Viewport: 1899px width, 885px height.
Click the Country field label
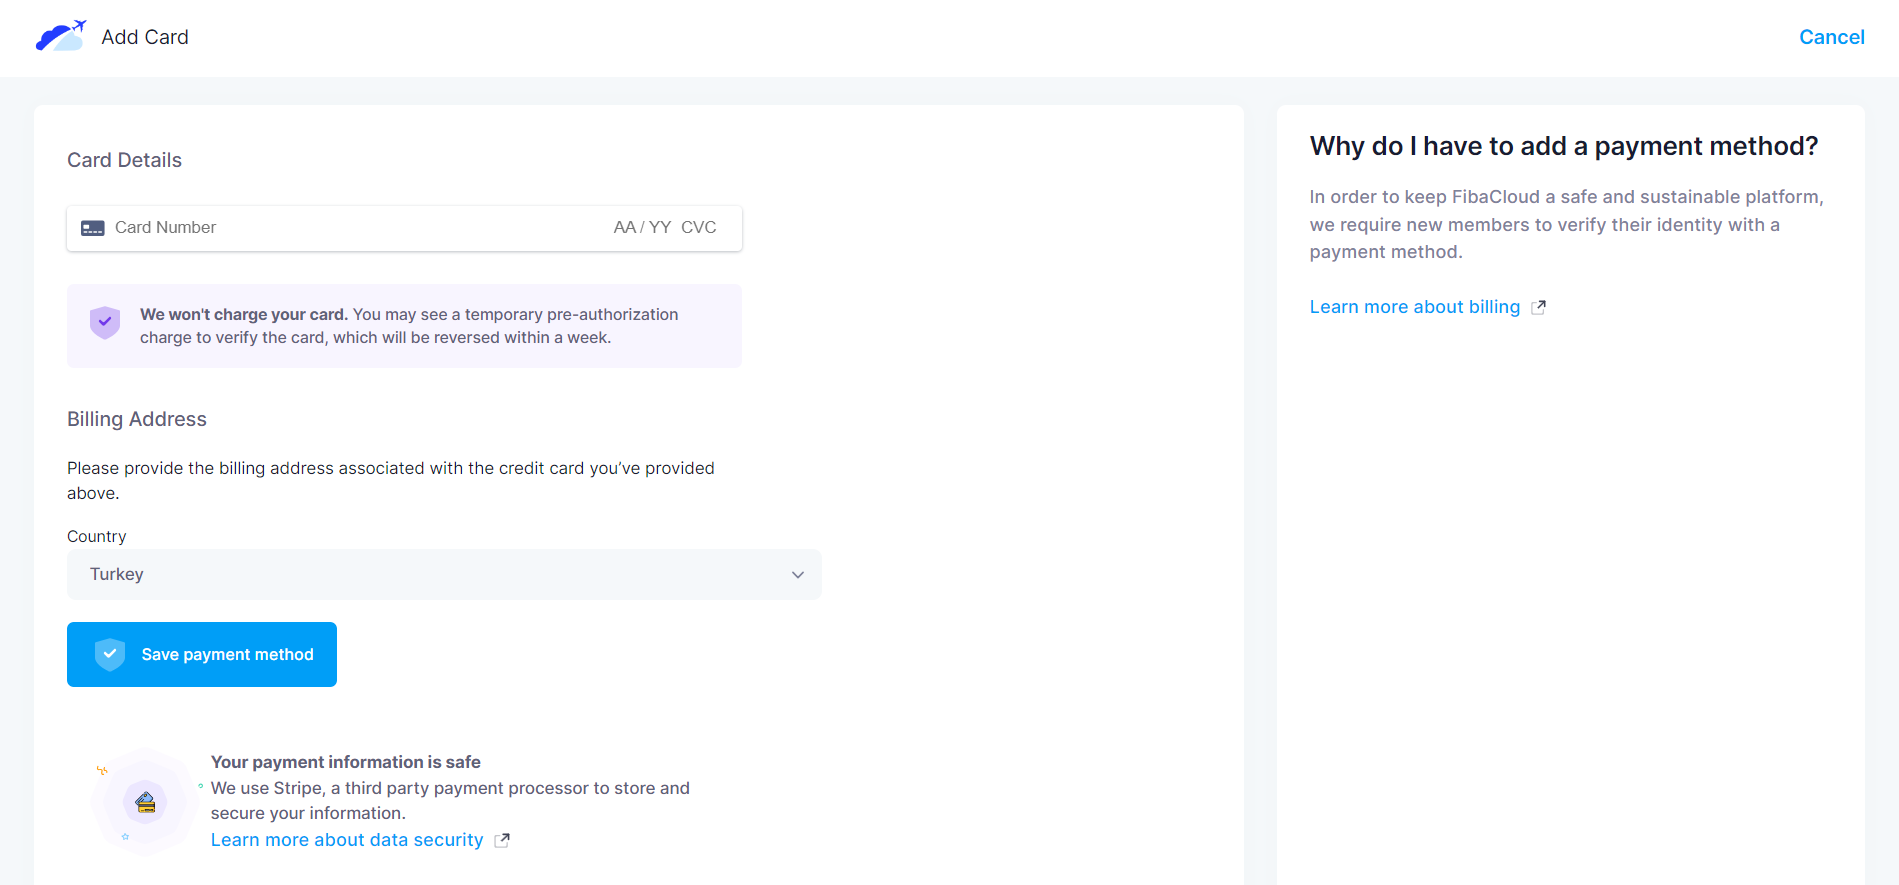point(97,536)
